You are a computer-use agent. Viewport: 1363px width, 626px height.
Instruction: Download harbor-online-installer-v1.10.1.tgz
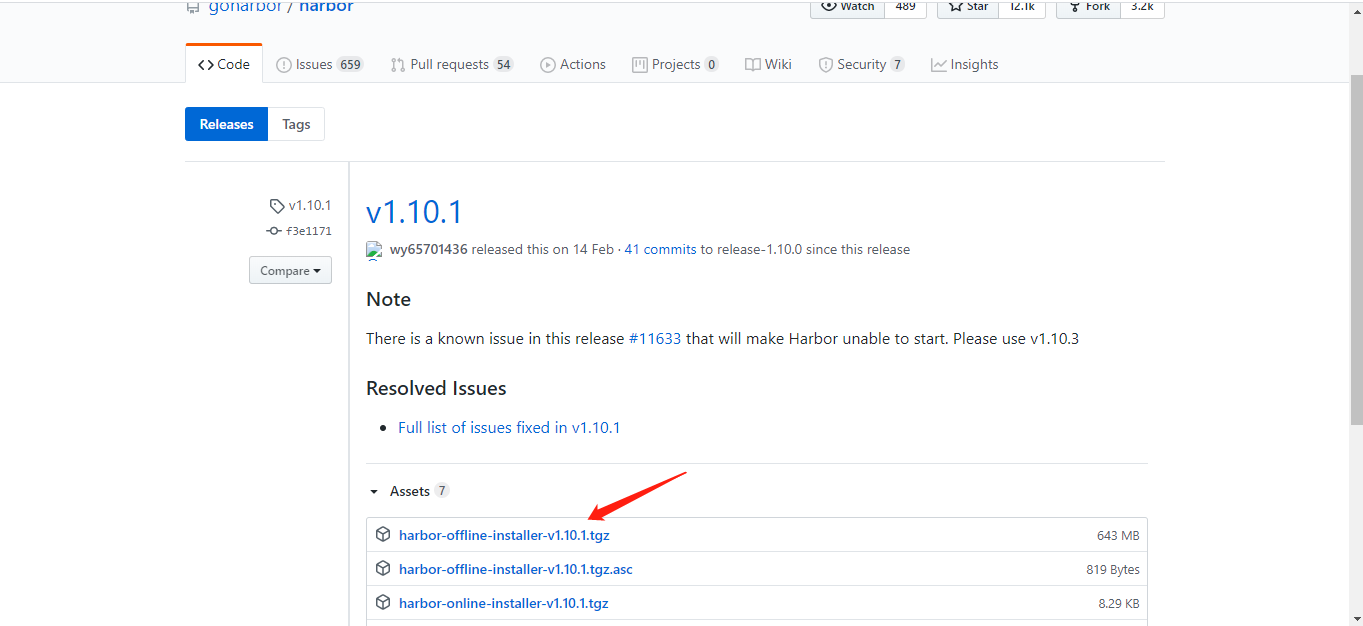pos(504,603)
